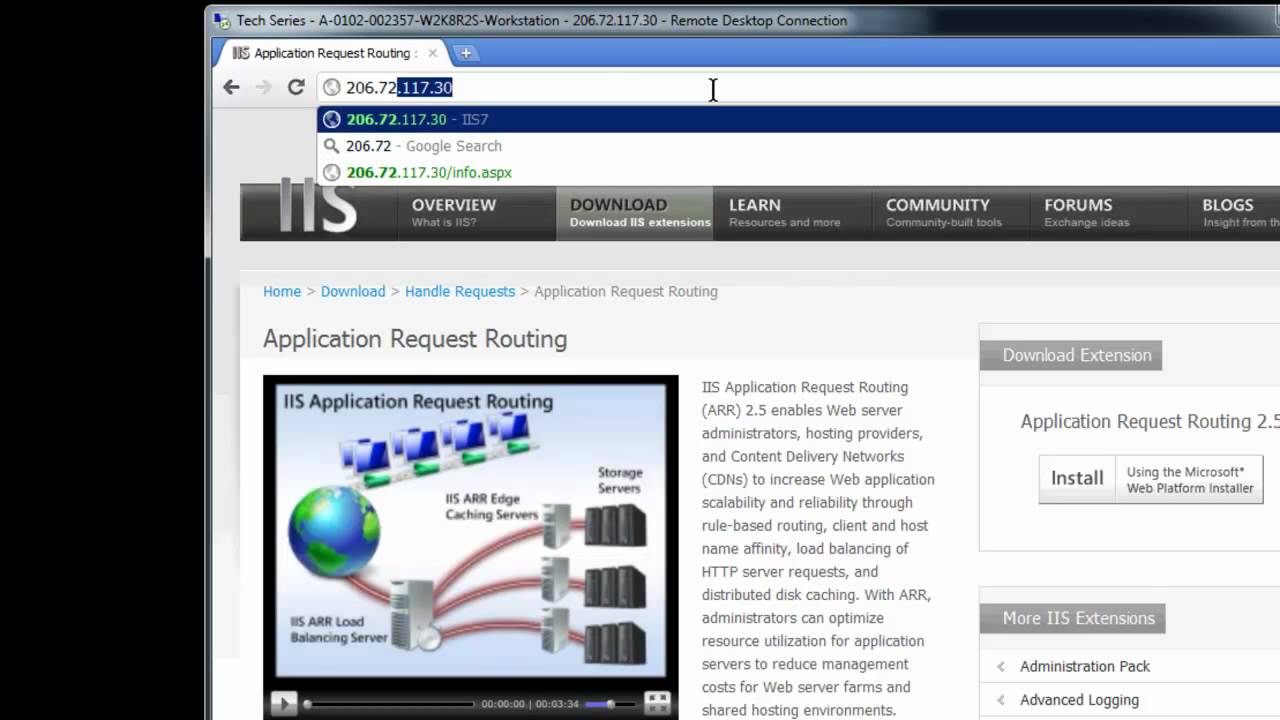Click the Application Request Routing 2.5 title text
This screenshot has width=1280, height=720.
point(1150,421)
